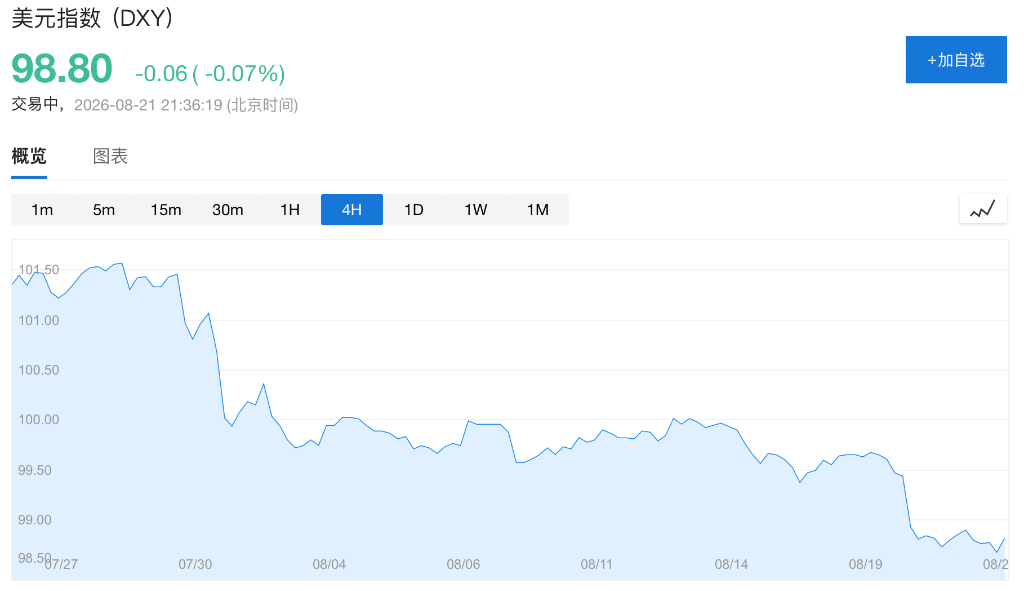Switch to 30m interval

[228, 210]
